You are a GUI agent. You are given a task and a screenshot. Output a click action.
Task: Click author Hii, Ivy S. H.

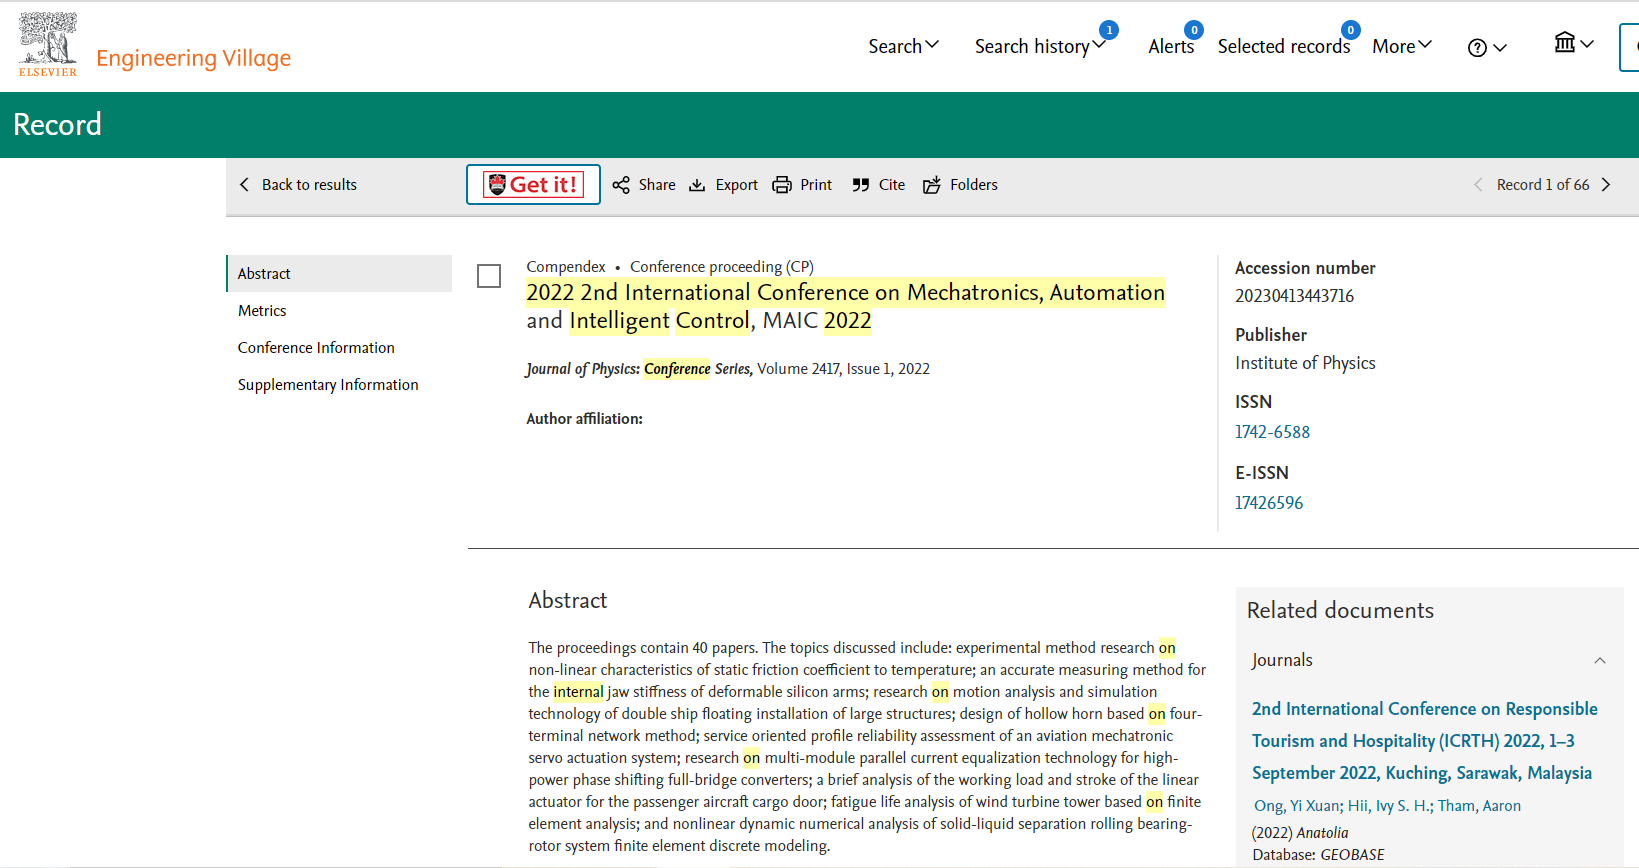(1390, 806)
